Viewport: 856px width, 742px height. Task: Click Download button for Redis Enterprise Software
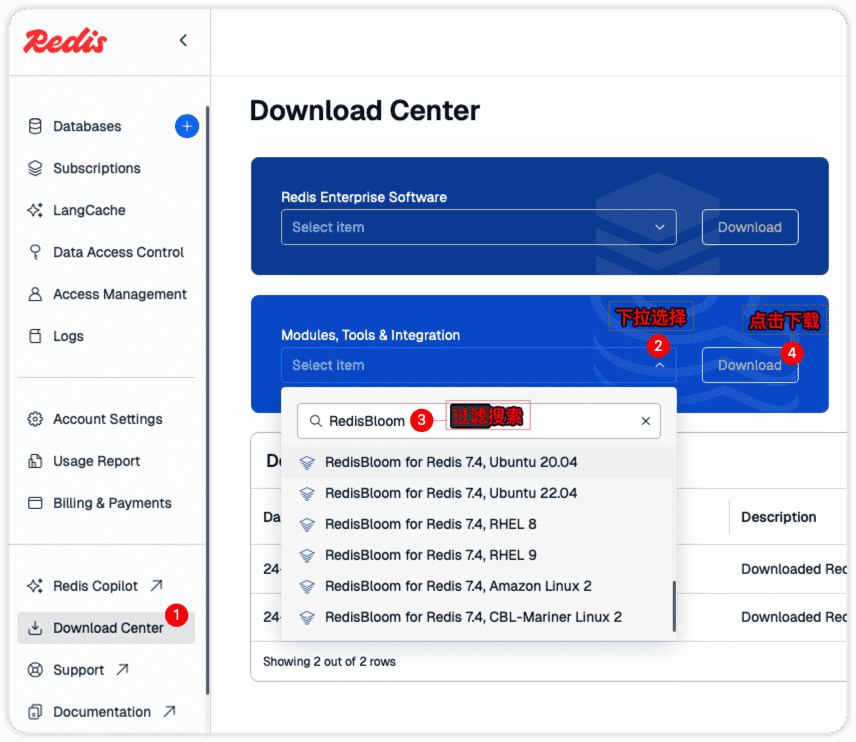[x=749, y=227]
